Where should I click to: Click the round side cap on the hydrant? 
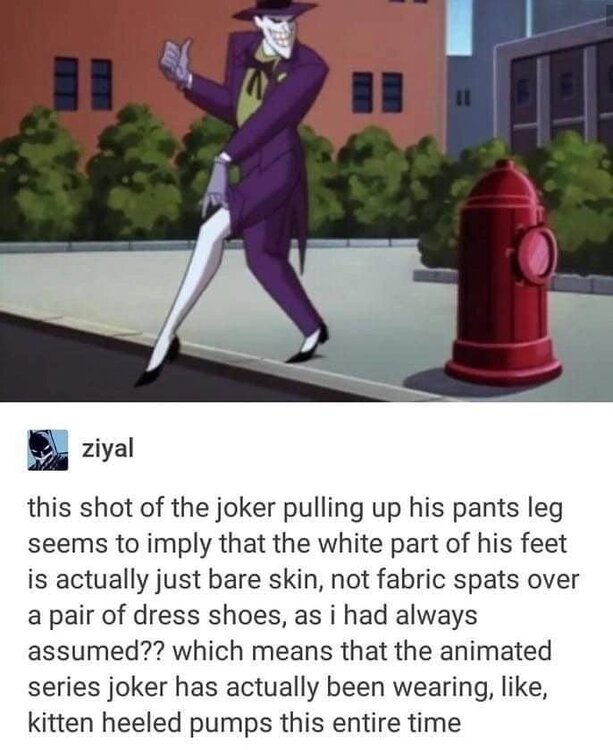point(539,253)
